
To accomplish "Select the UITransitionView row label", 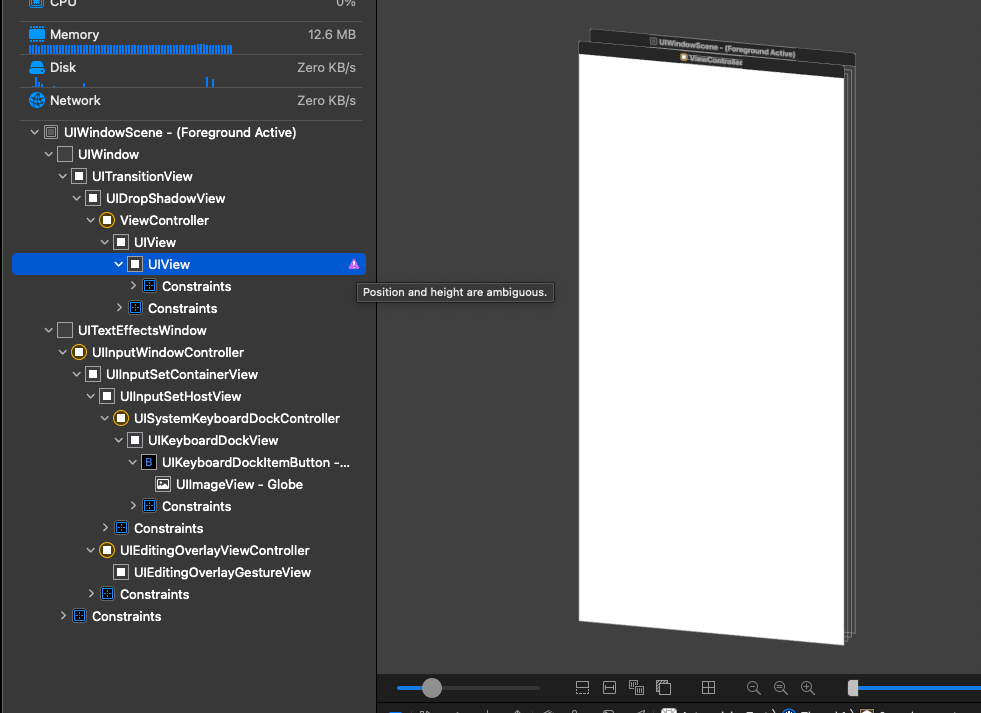I will (142, 176).
